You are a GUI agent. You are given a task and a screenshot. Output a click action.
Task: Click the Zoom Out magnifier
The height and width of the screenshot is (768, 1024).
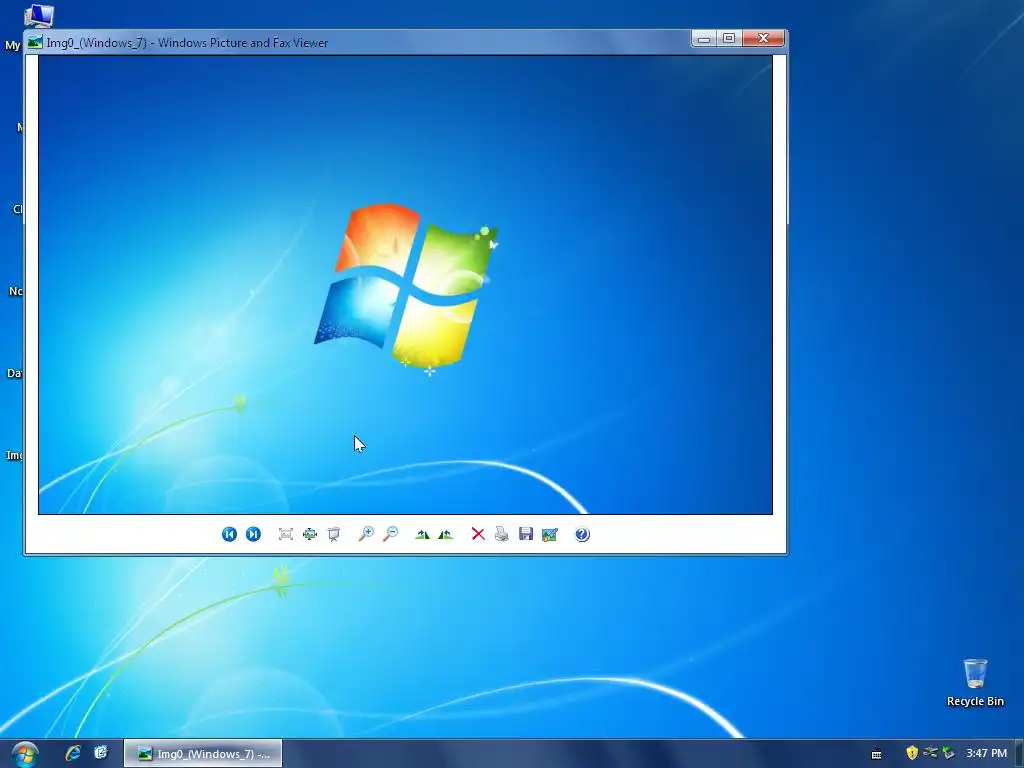(390, 534)
